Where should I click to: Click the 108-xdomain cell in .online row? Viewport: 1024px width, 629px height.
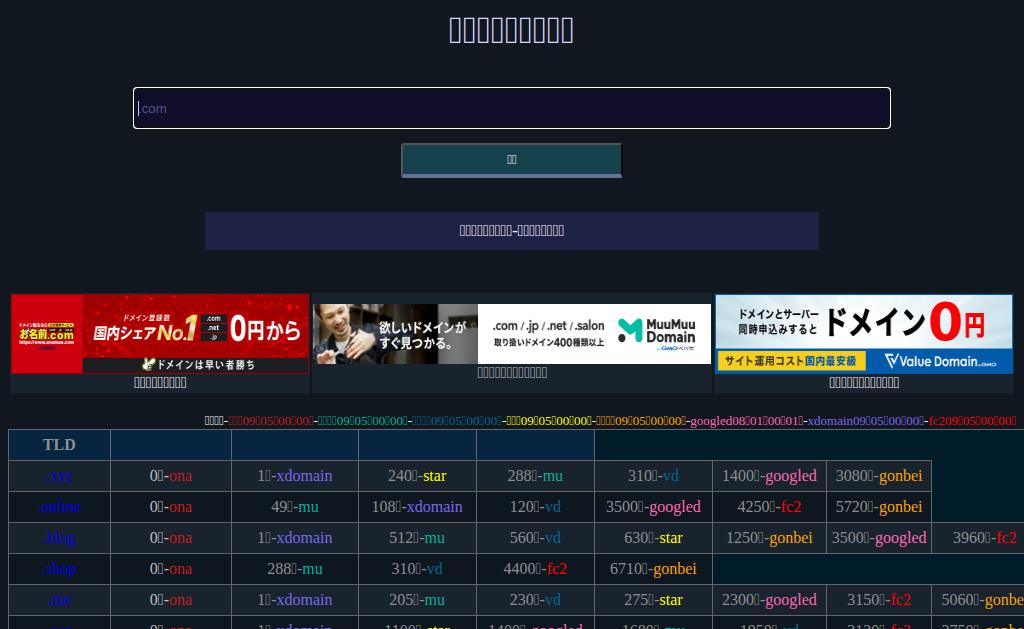[417, 507]
